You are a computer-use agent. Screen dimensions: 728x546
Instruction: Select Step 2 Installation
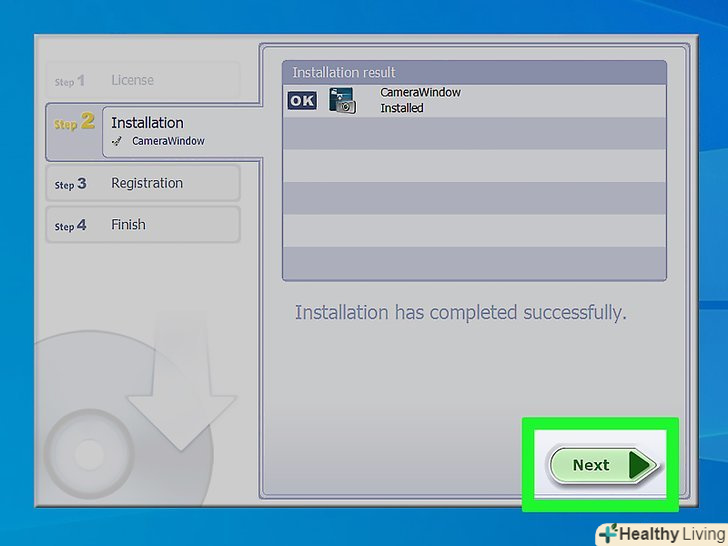coord(153,132)
